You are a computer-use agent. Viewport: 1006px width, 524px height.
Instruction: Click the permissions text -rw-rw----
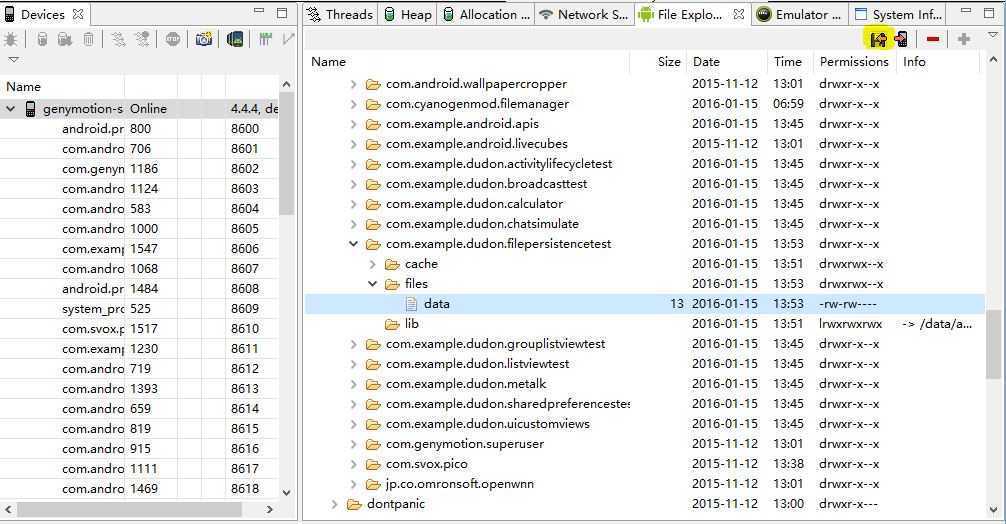(848, 304)
